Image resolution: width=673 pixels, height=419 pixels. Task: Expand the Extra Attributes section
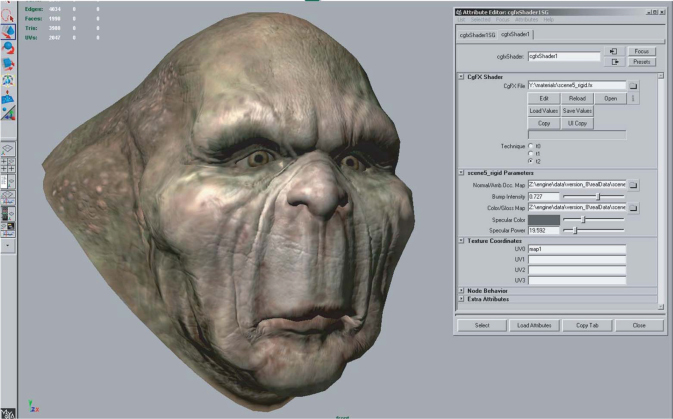pyautogui.click(x=461, y=298)
